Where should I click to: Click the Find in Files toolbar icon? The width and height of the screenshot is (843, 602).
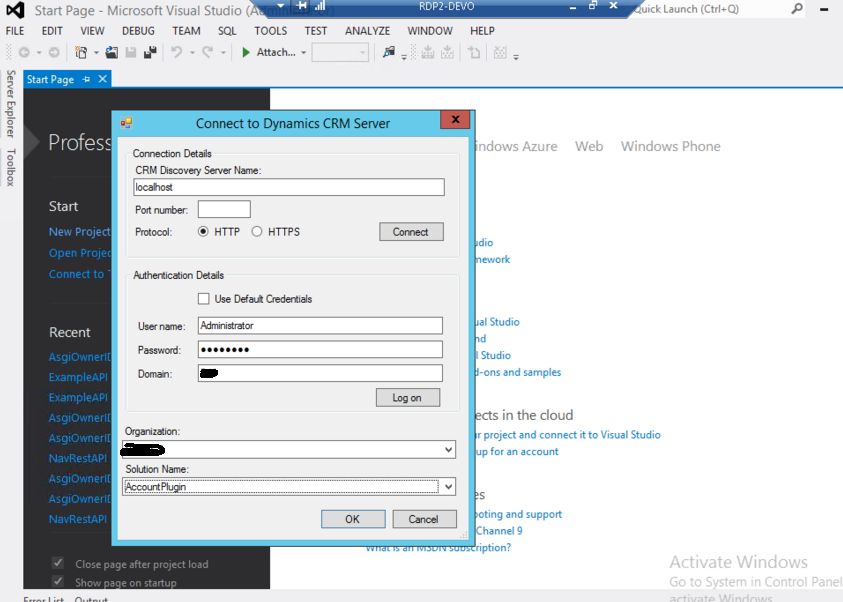coord(388,52)
